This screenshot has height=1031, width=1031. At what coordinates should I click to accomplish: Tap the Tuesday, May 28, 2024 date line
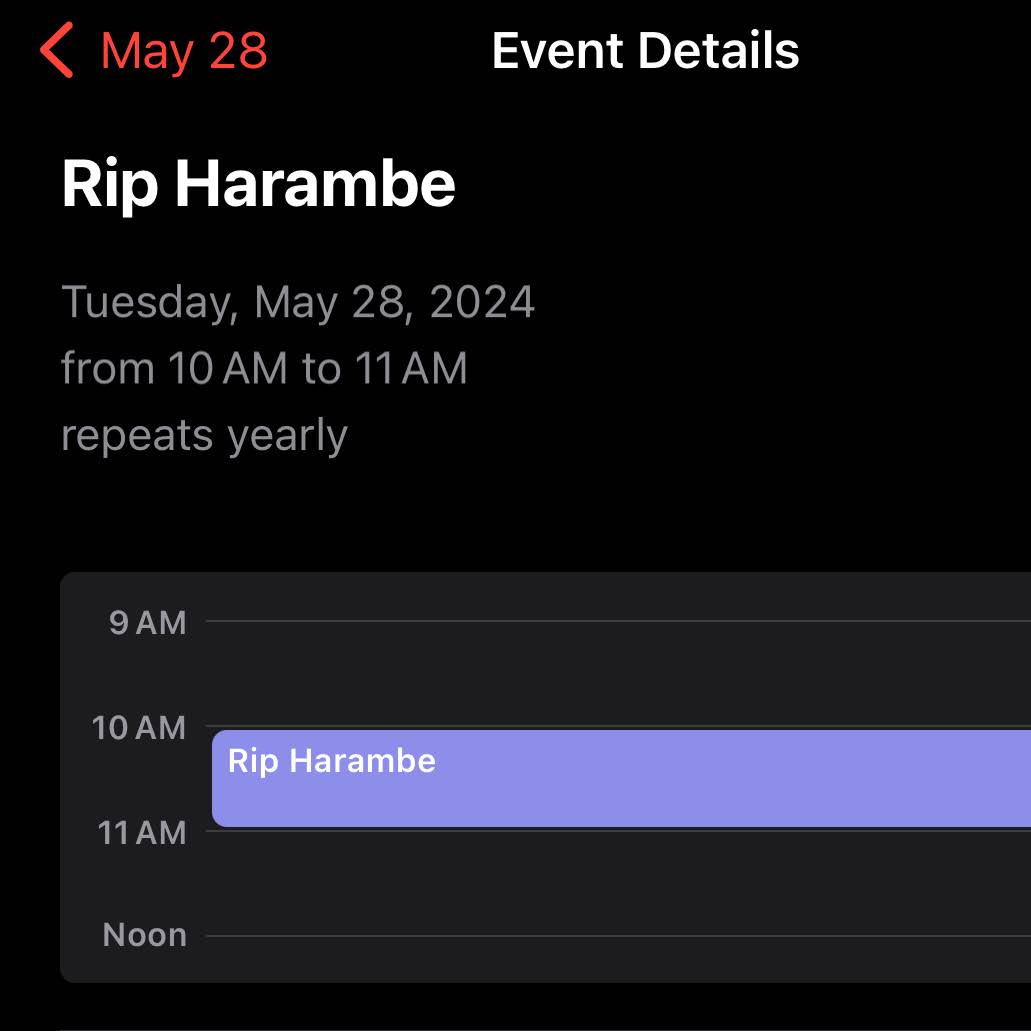click(298, 302)
